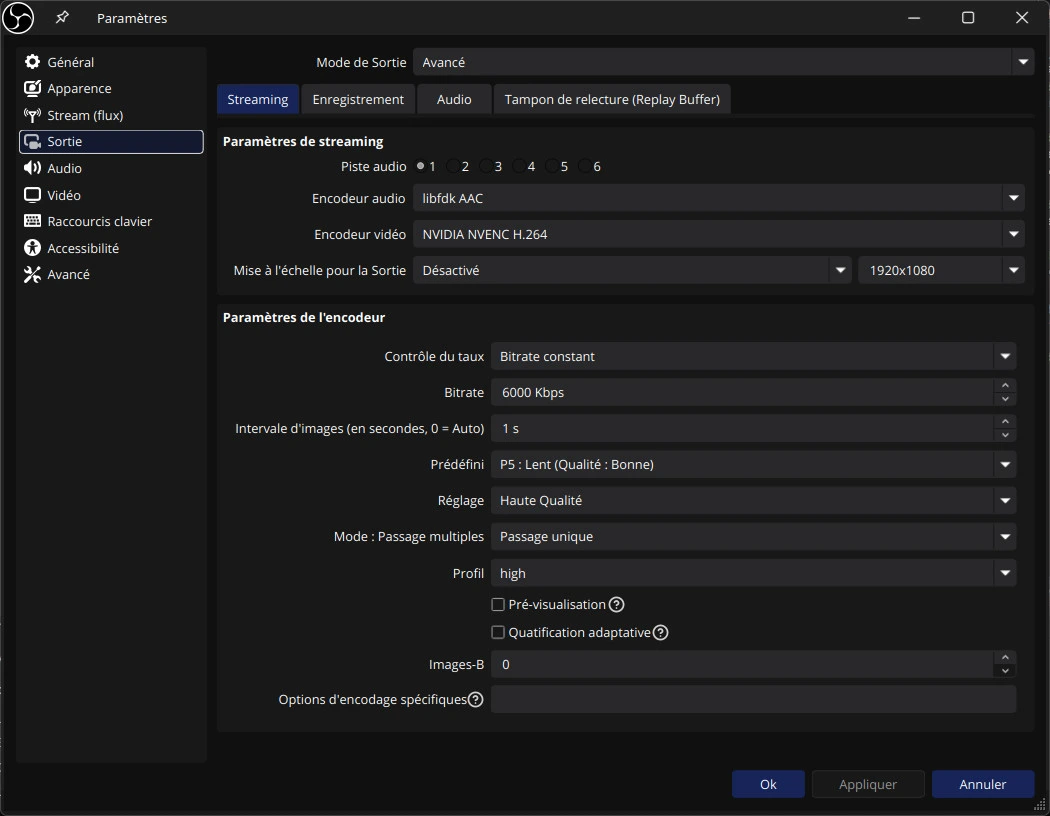Open the Tampon de relecture tab
Viewport: 1050px width, 816px height.
coord(613,99)
